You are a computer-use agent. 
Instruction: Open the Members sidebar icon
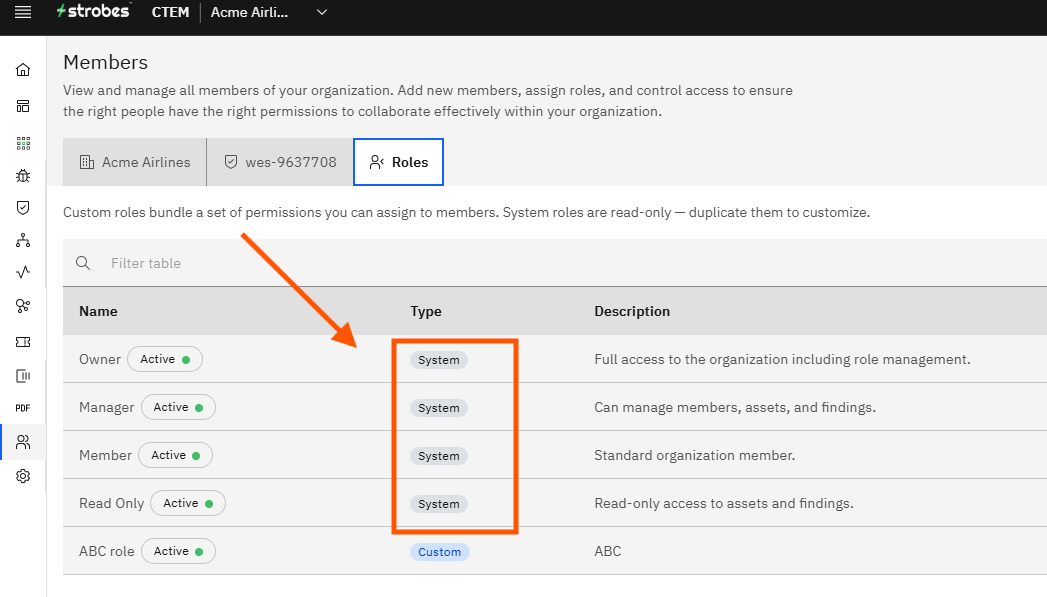point(23,442)
